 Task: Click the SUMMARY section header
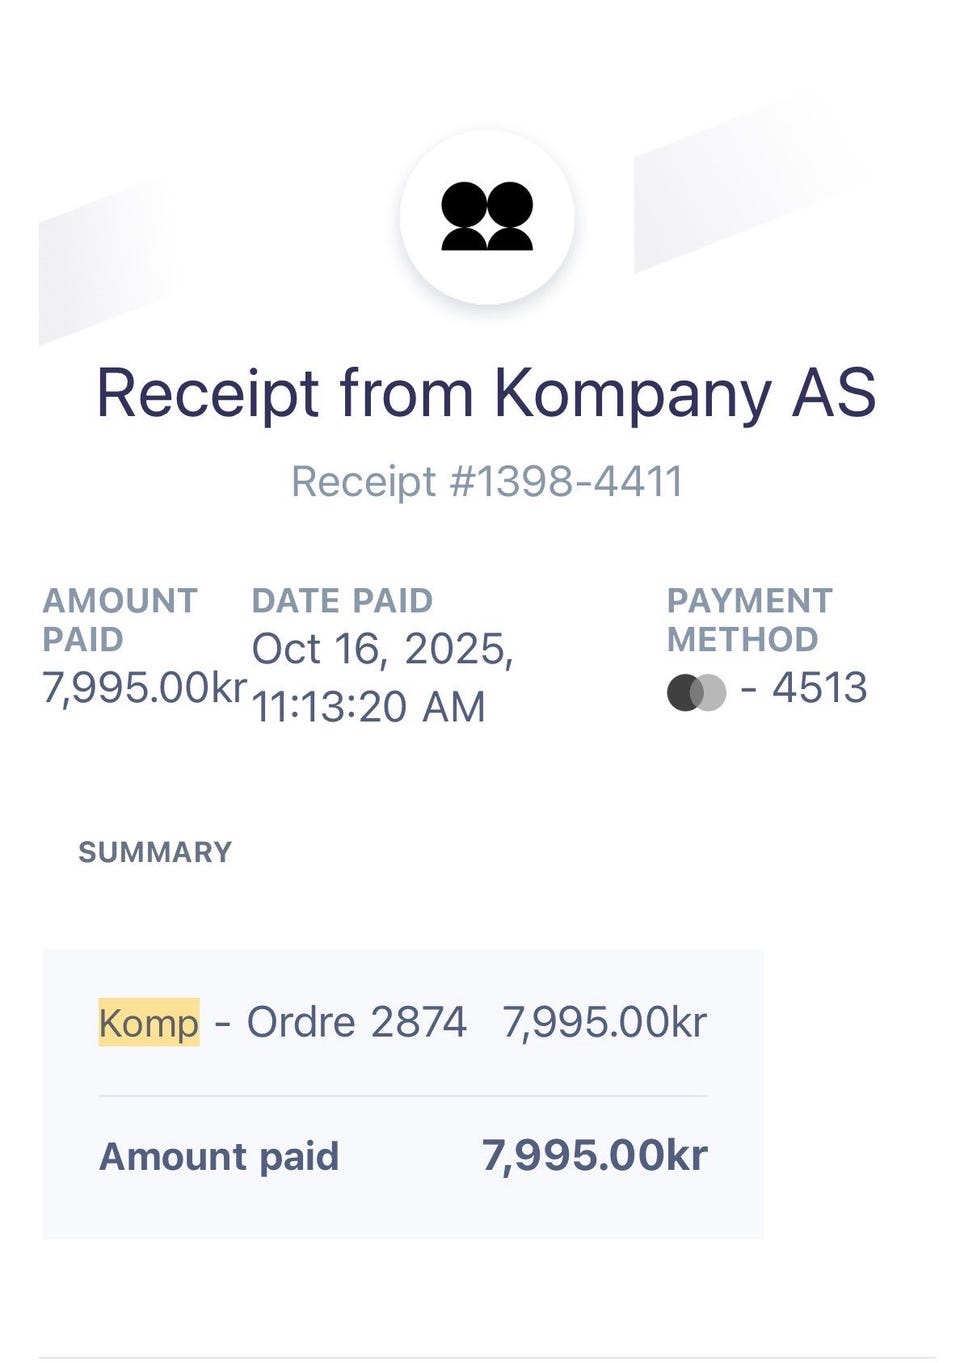pyautogui.click(x=155, y=852)
